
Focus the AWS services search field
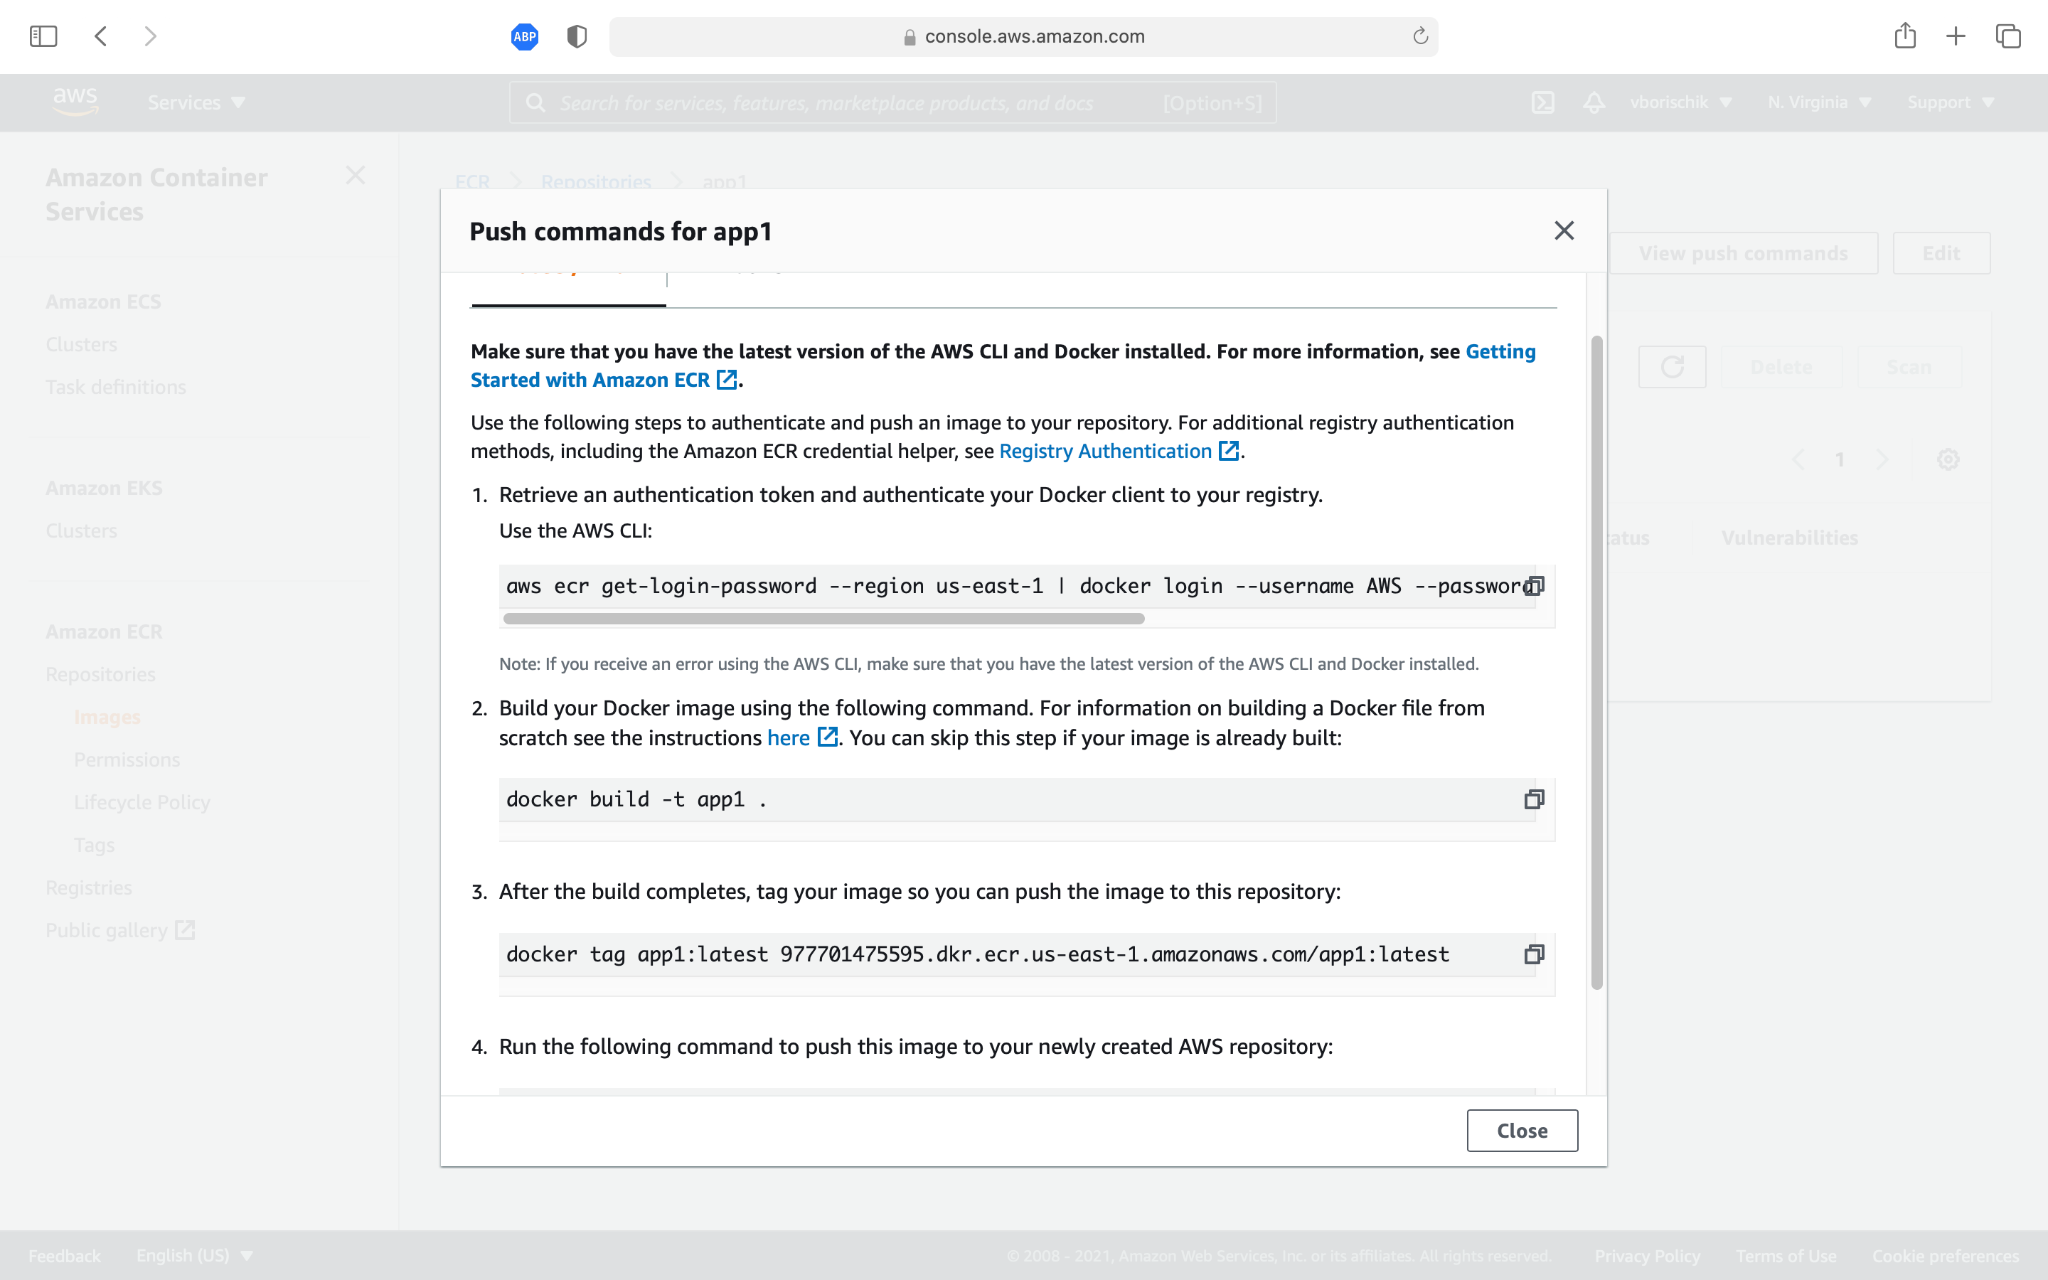pyautogui.click(x=893, y=103)
